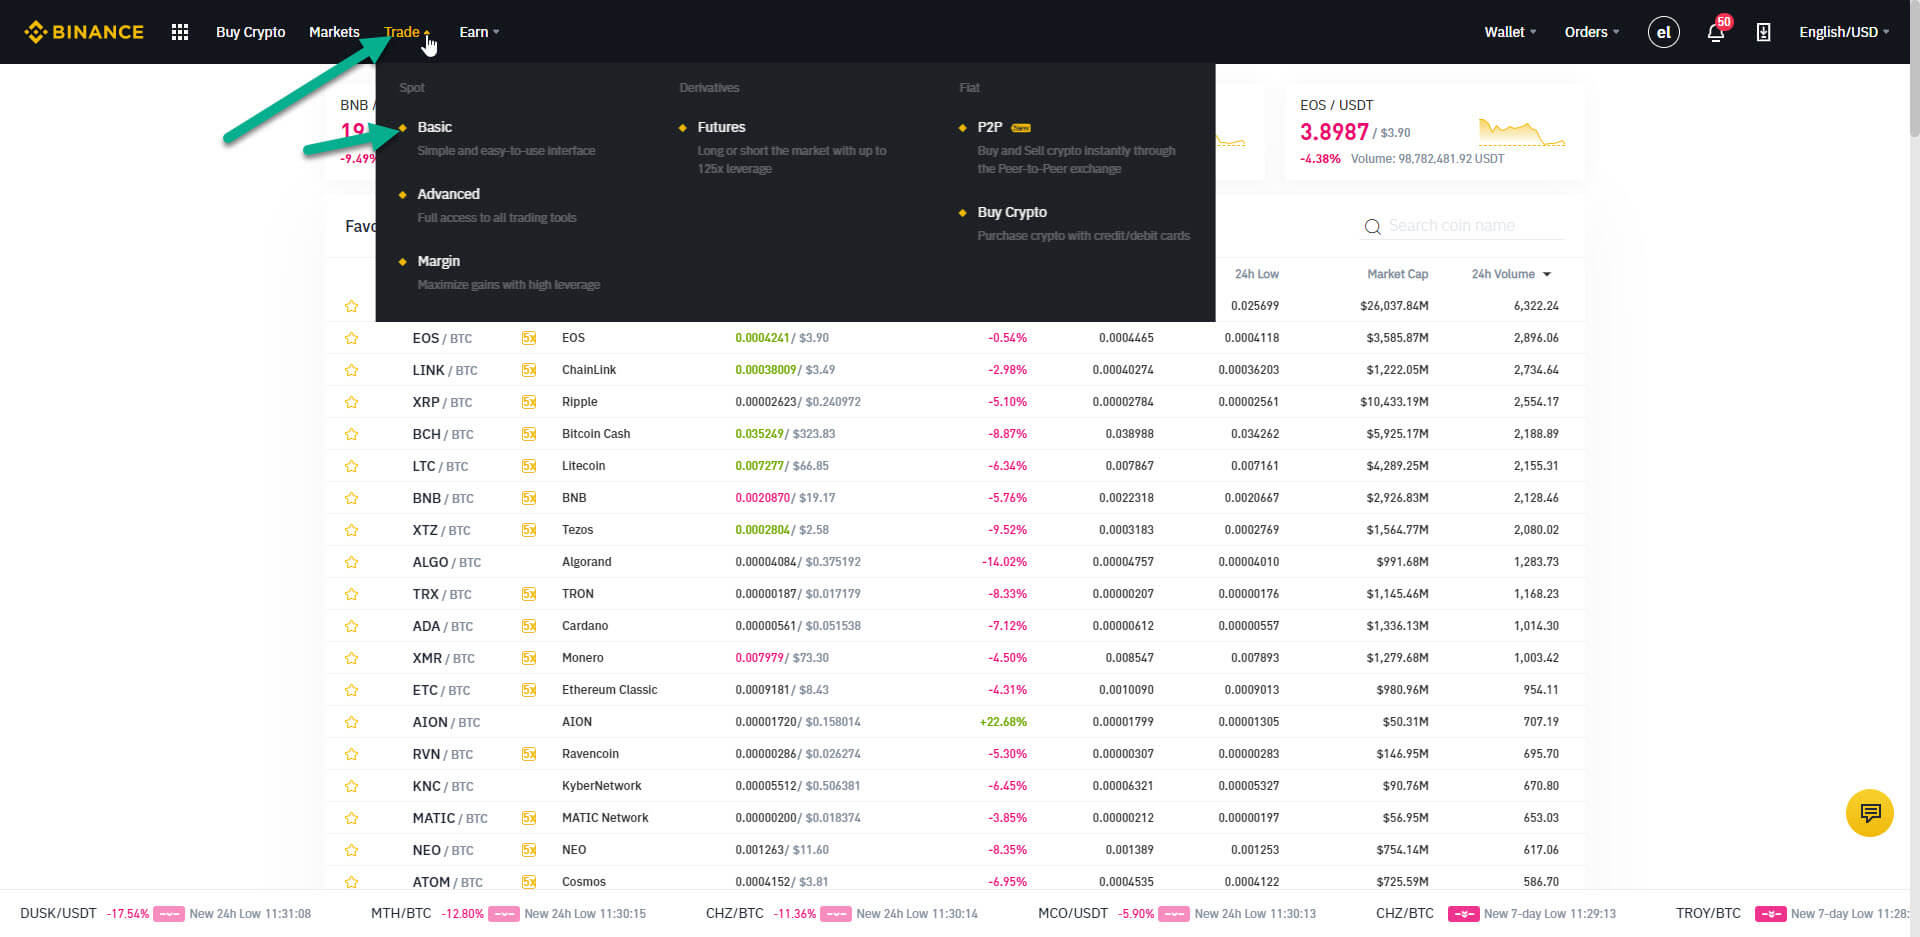Click the 5x margin badge for TRX/BTC

click(x=529, y=594)
